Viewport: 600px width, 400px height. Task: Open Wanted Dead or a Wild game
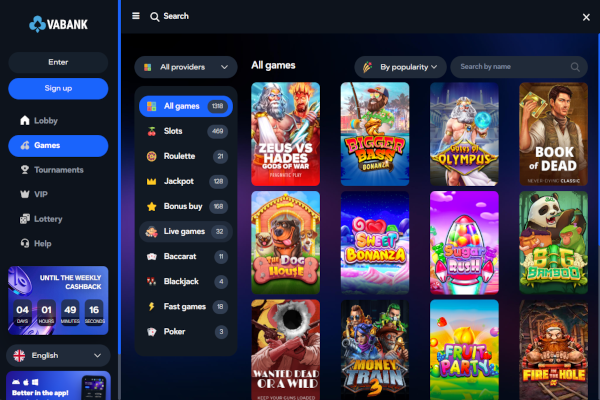click(285, 350)
